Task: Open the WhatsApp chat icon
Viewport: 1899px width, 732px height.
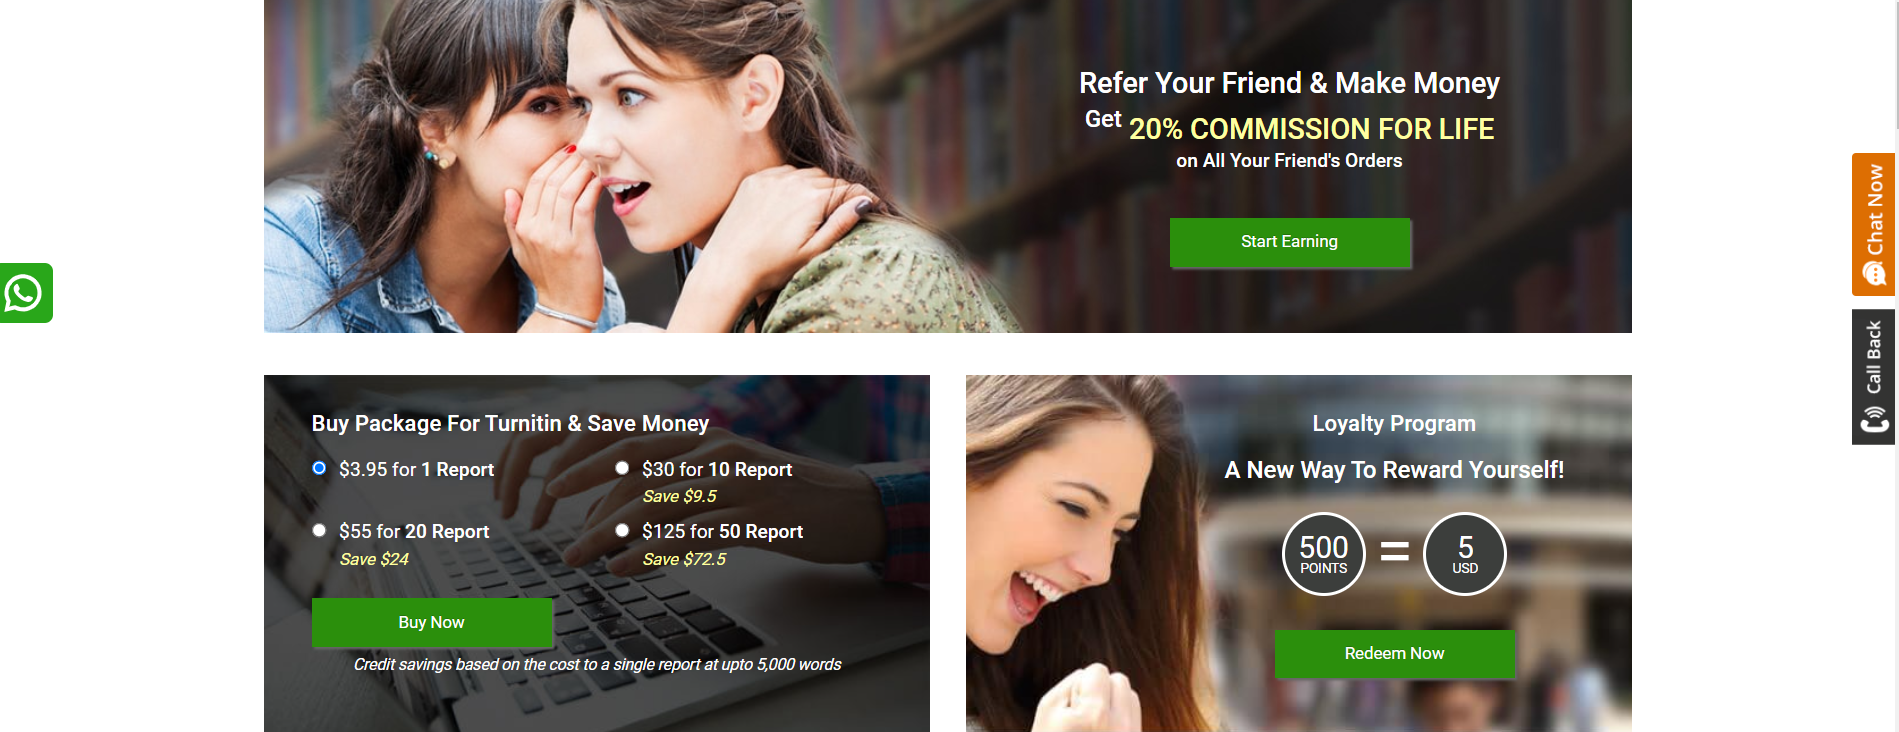Action: tap(25, 293)
